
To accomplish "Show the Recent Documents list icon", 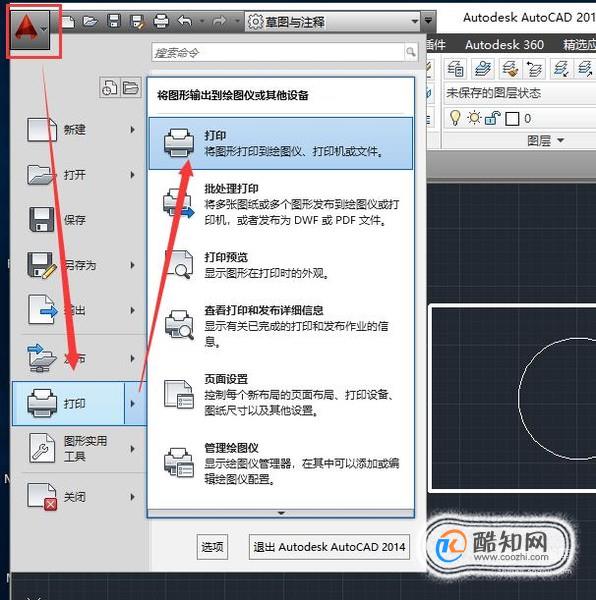I will tap(109, 88).
